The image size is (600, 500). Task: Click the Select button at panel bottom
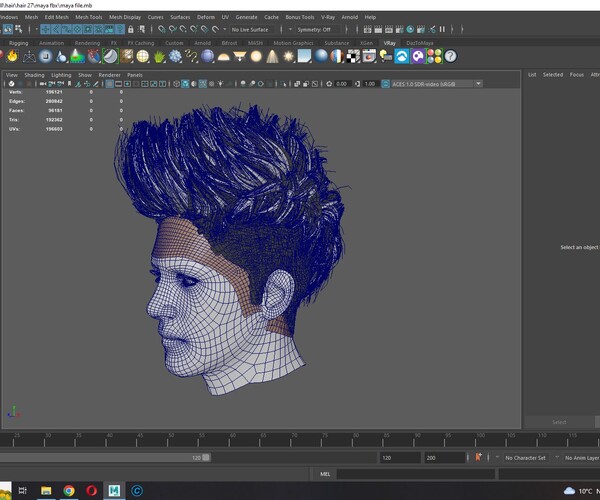pos(559,422)
